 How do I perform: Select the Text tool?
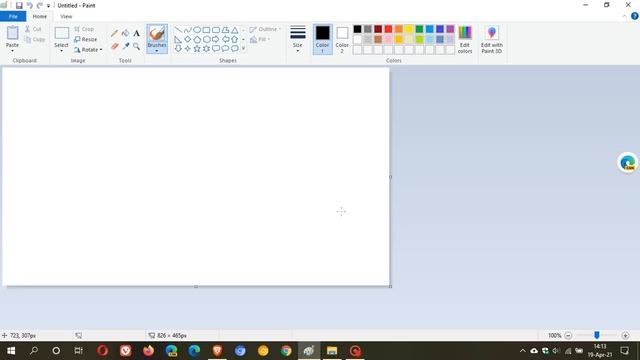pos(136,33)
